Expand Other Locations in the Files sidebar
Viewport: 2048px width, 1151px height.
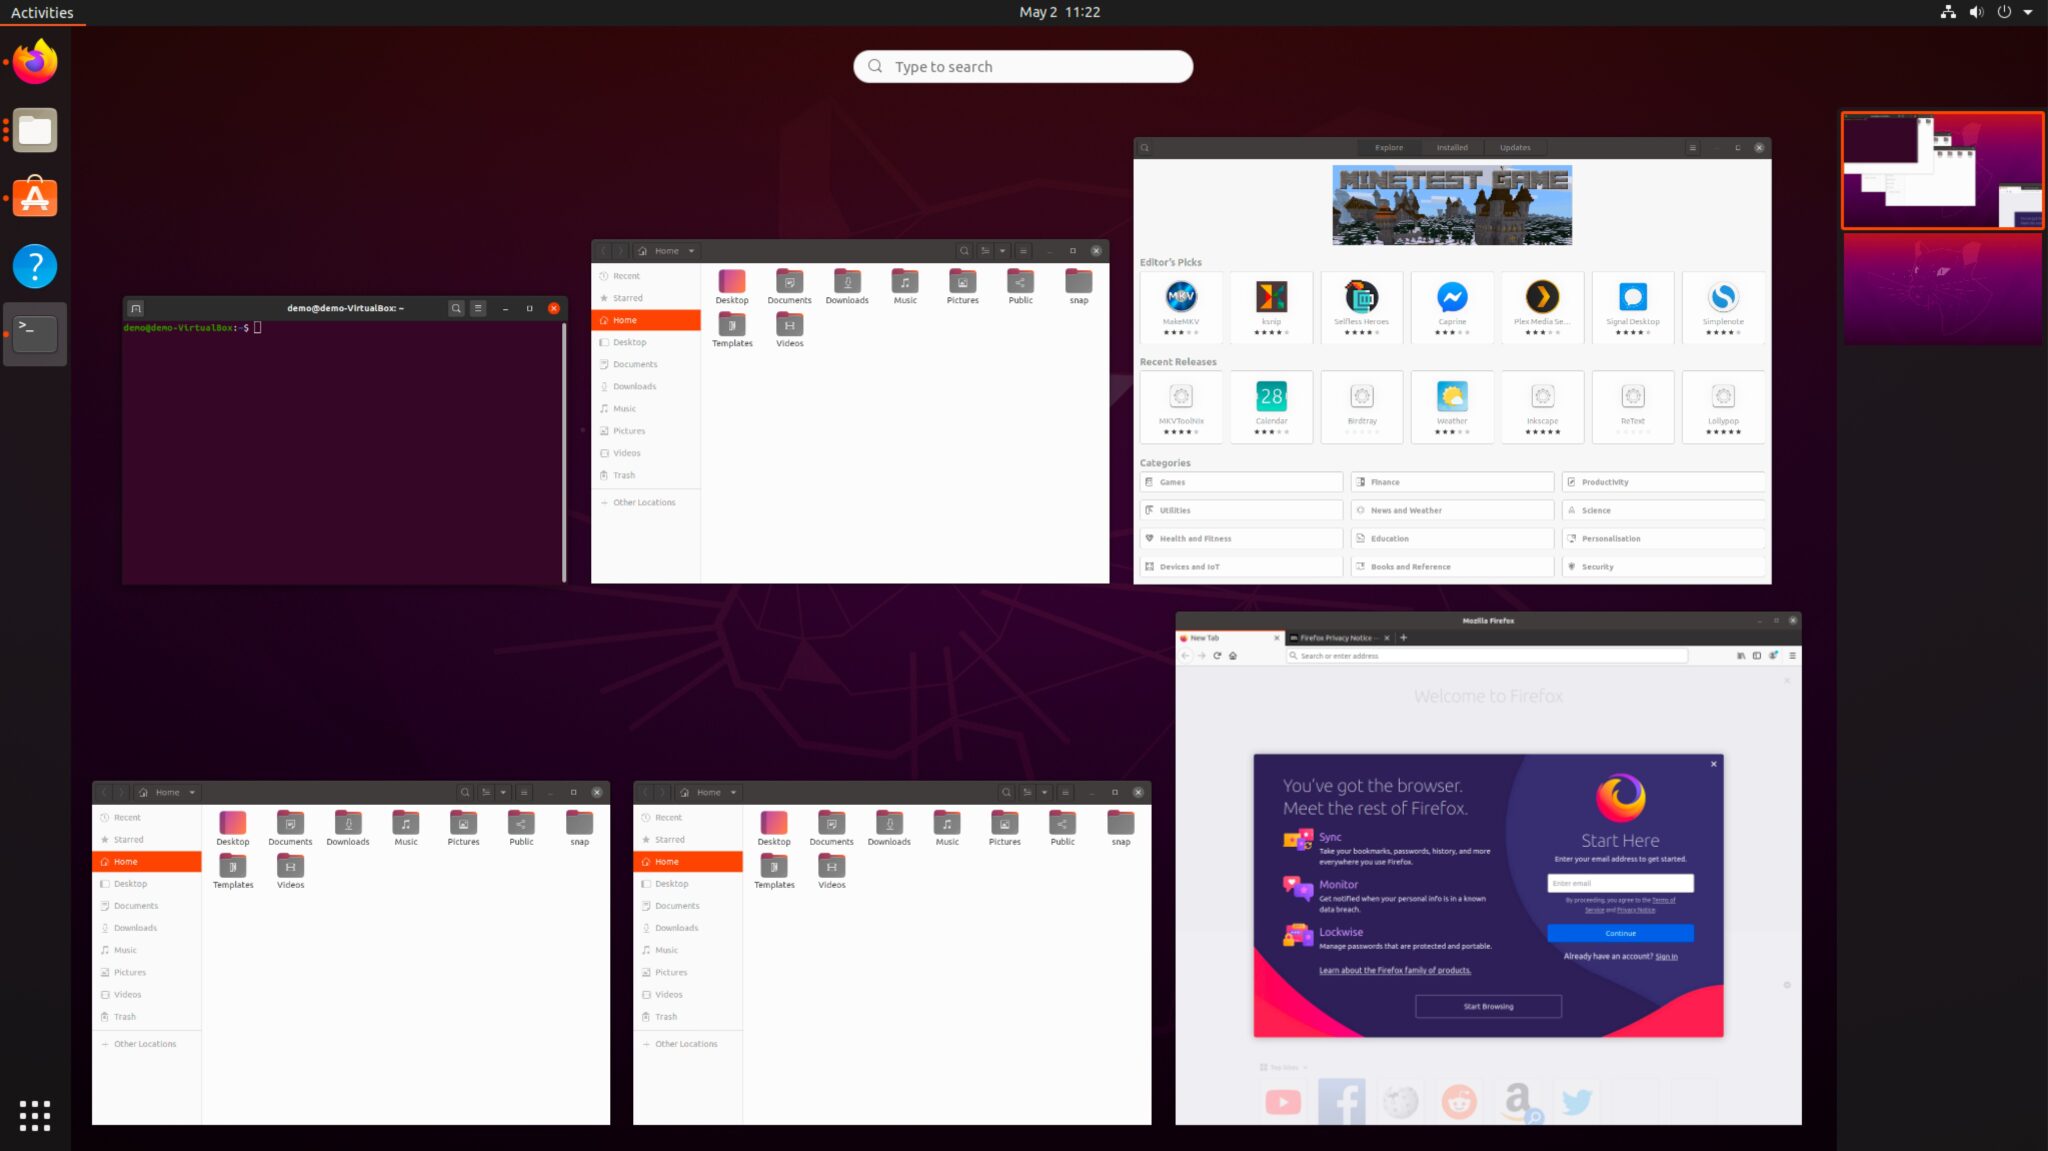(644, 502)
